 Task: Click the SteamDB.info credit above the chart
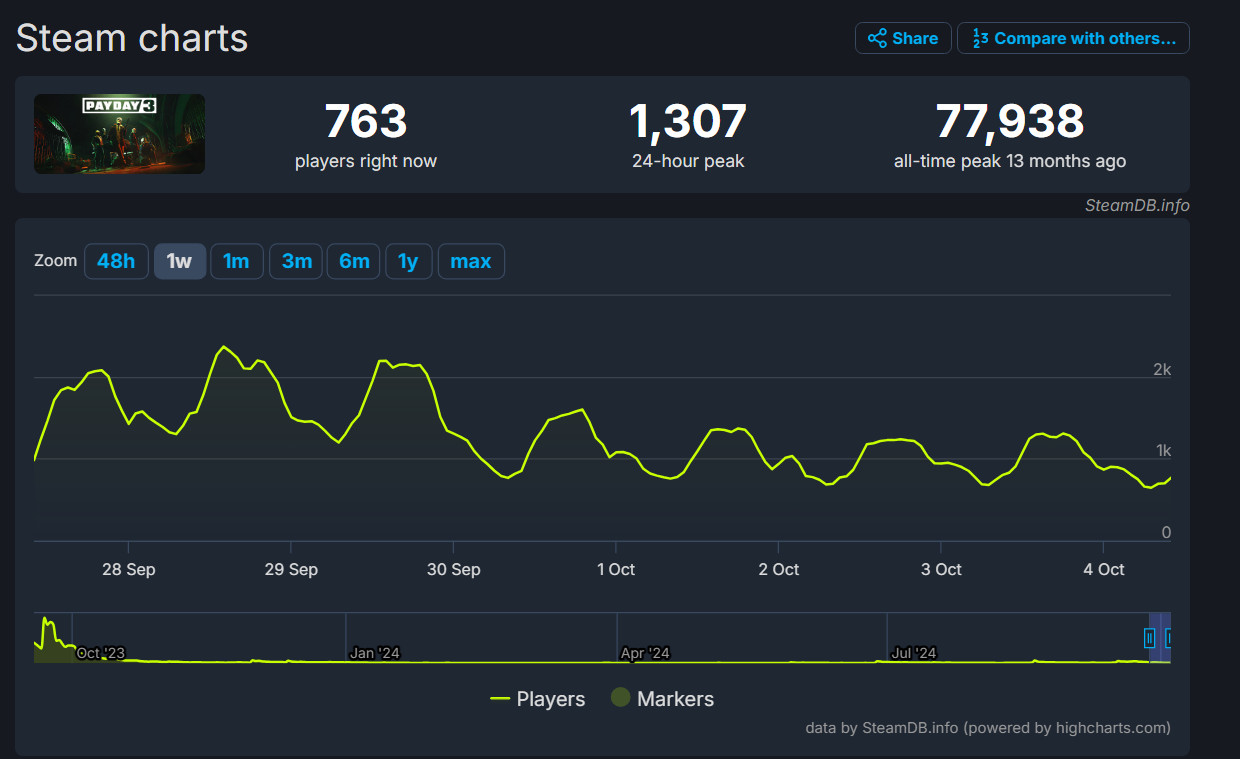[1137, 205]
